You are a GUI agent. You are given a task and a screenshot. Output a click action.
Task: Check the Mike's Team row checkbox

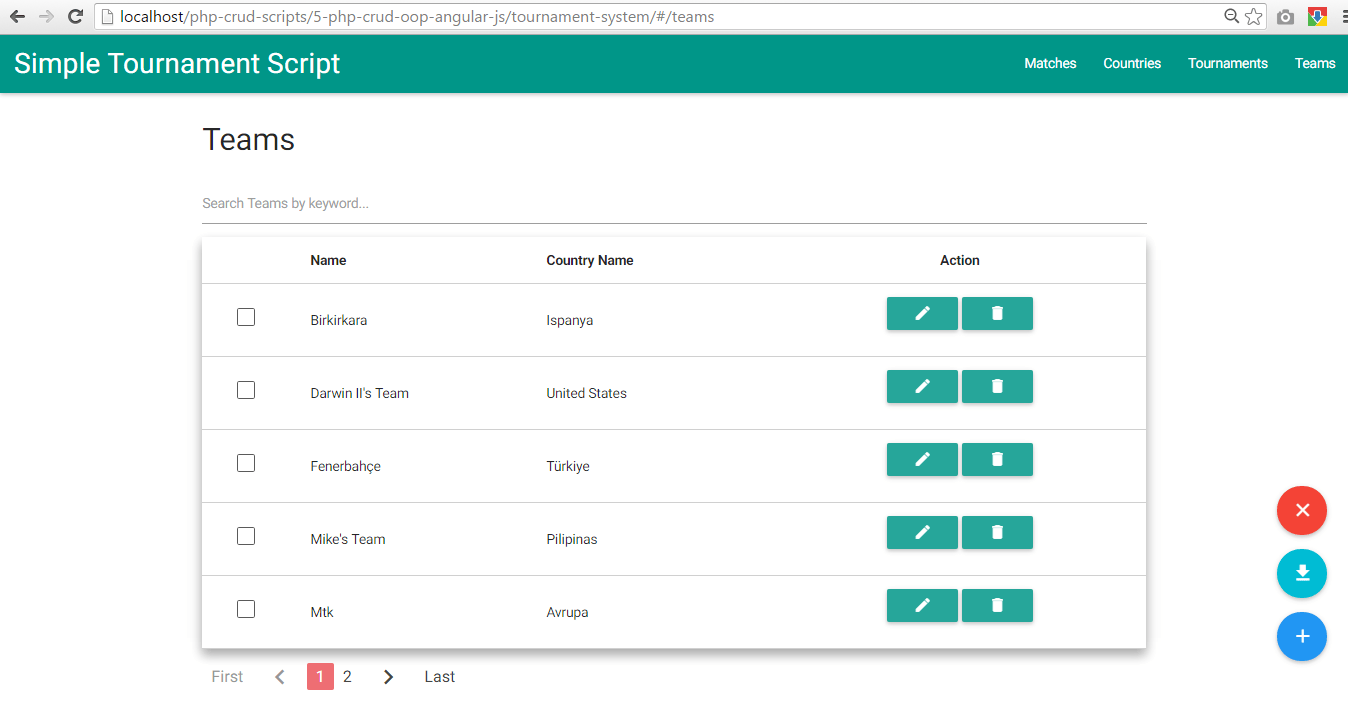[x=246, y=536]
